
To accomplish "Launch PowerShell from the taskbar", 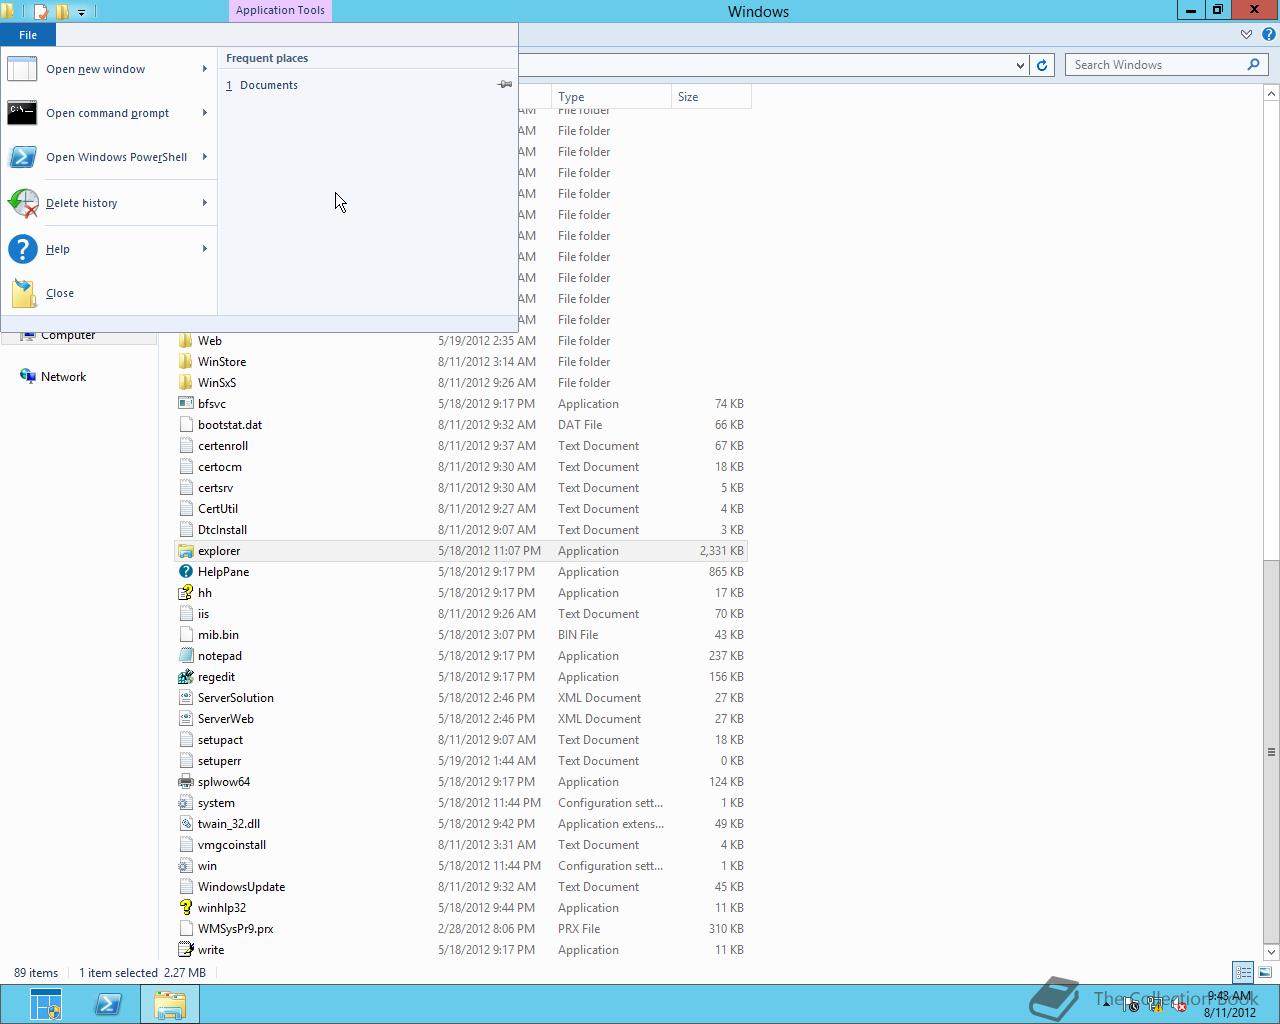I will [107, 1004].
